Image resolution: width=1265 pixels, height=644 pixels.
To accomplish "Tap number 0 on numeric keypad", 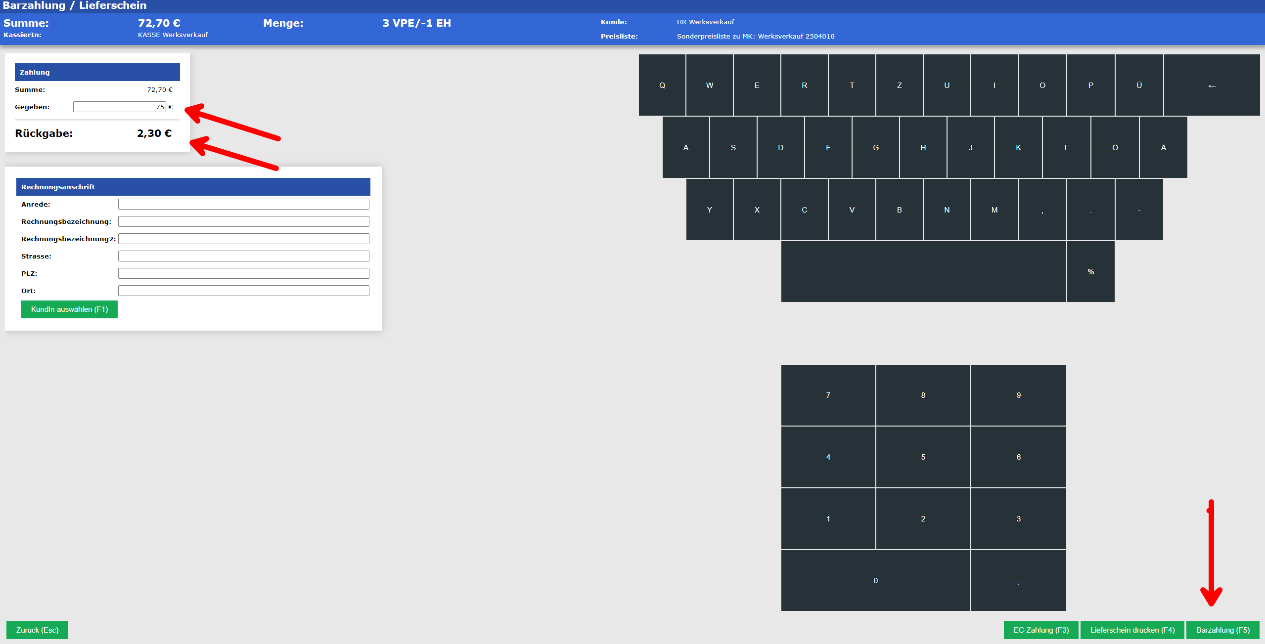I will tap(875, 580).
